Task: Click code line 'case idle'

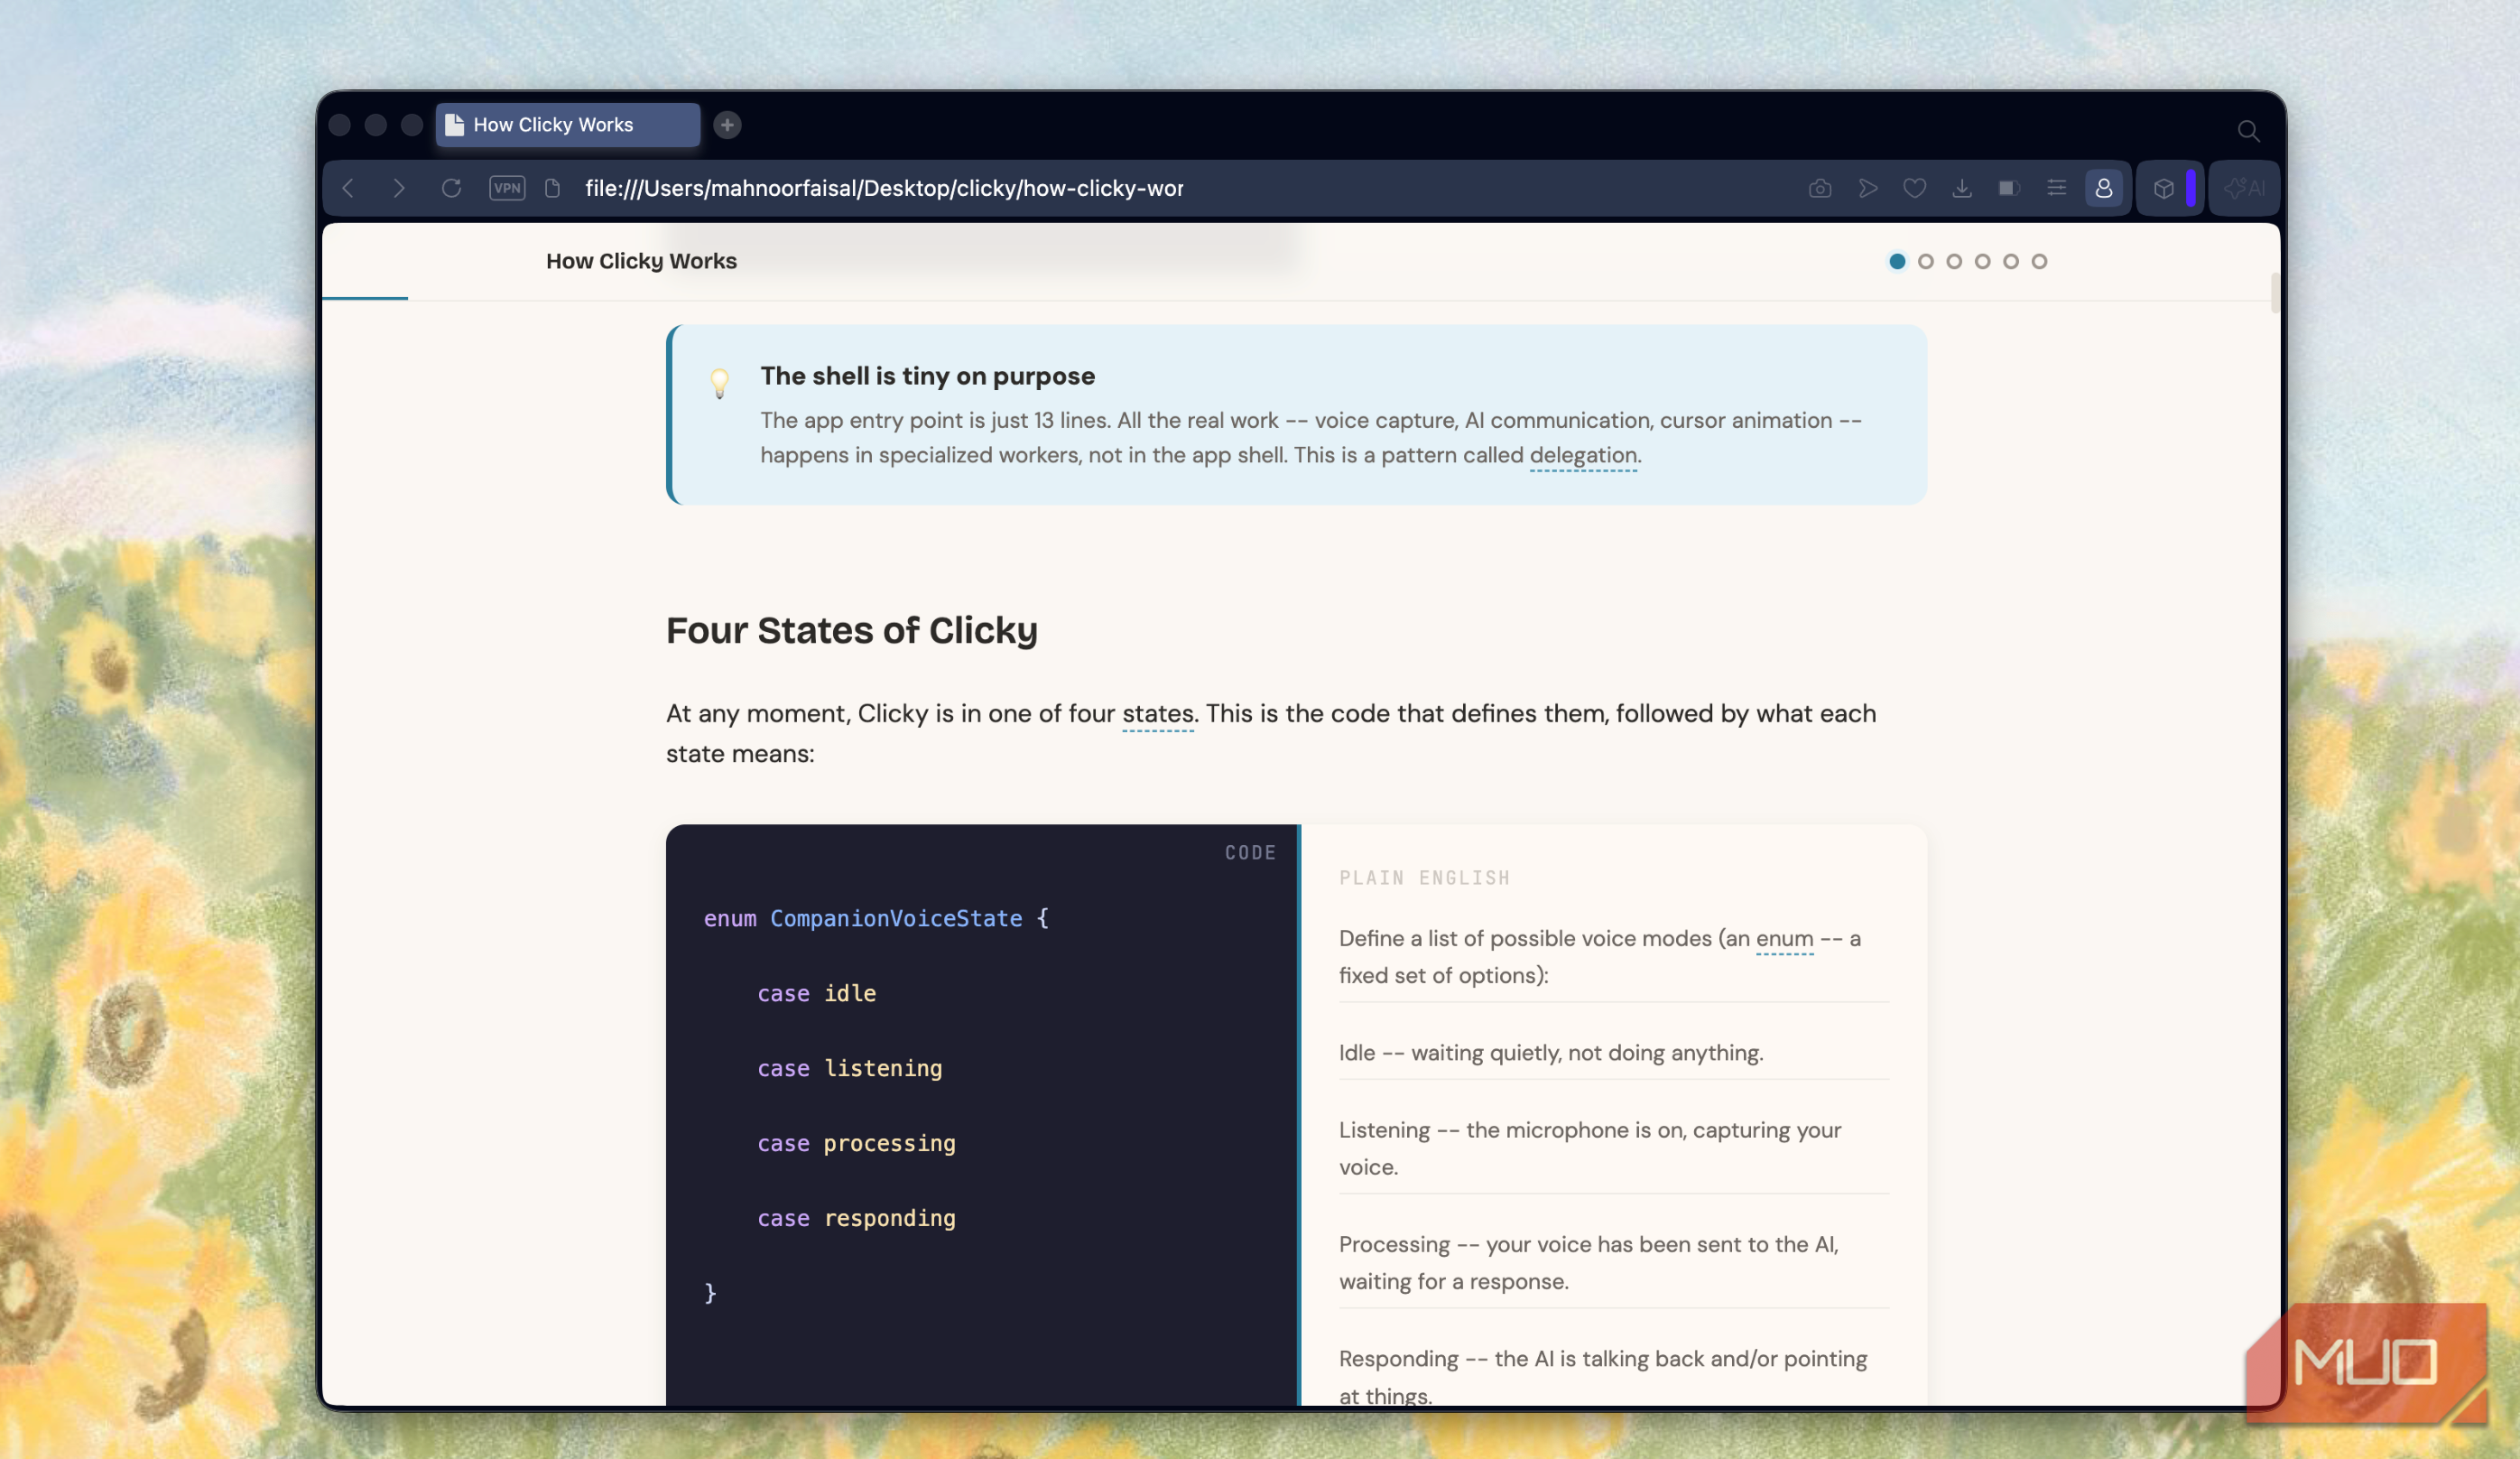Action: click(816, 993)
